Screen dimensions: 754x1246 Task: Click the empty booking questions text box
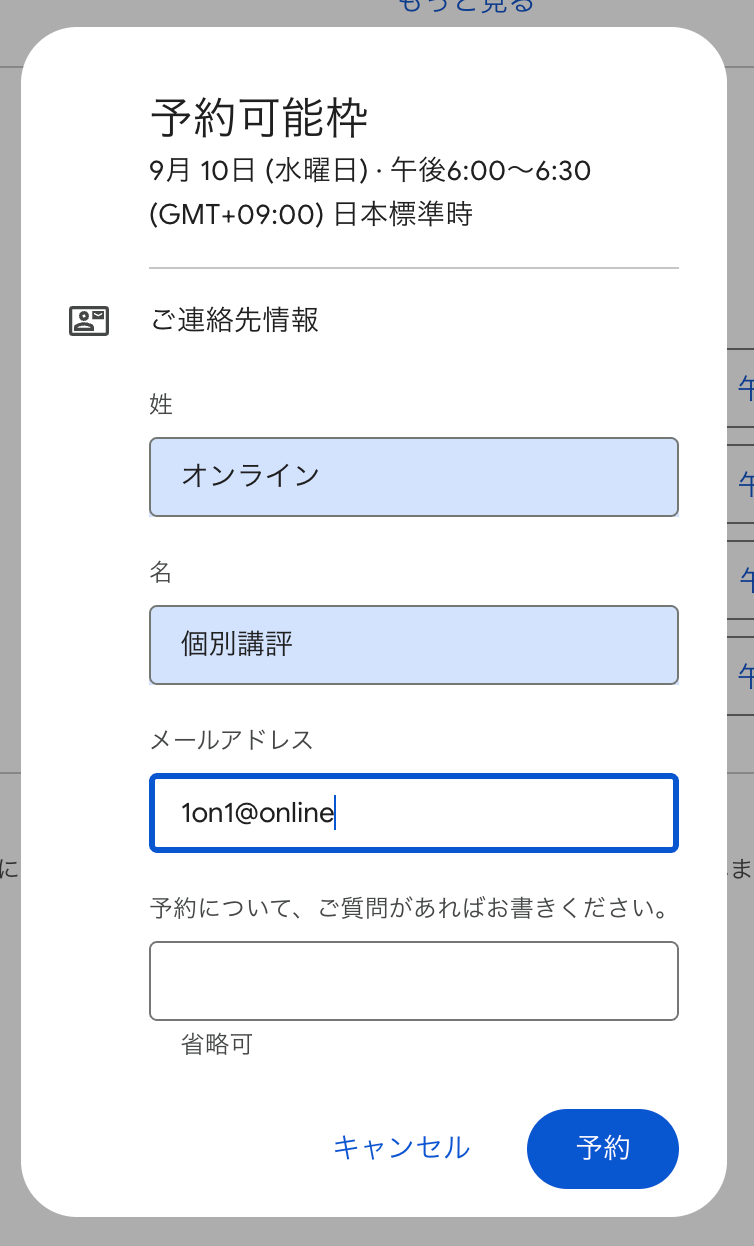click(x=413, y=980)
